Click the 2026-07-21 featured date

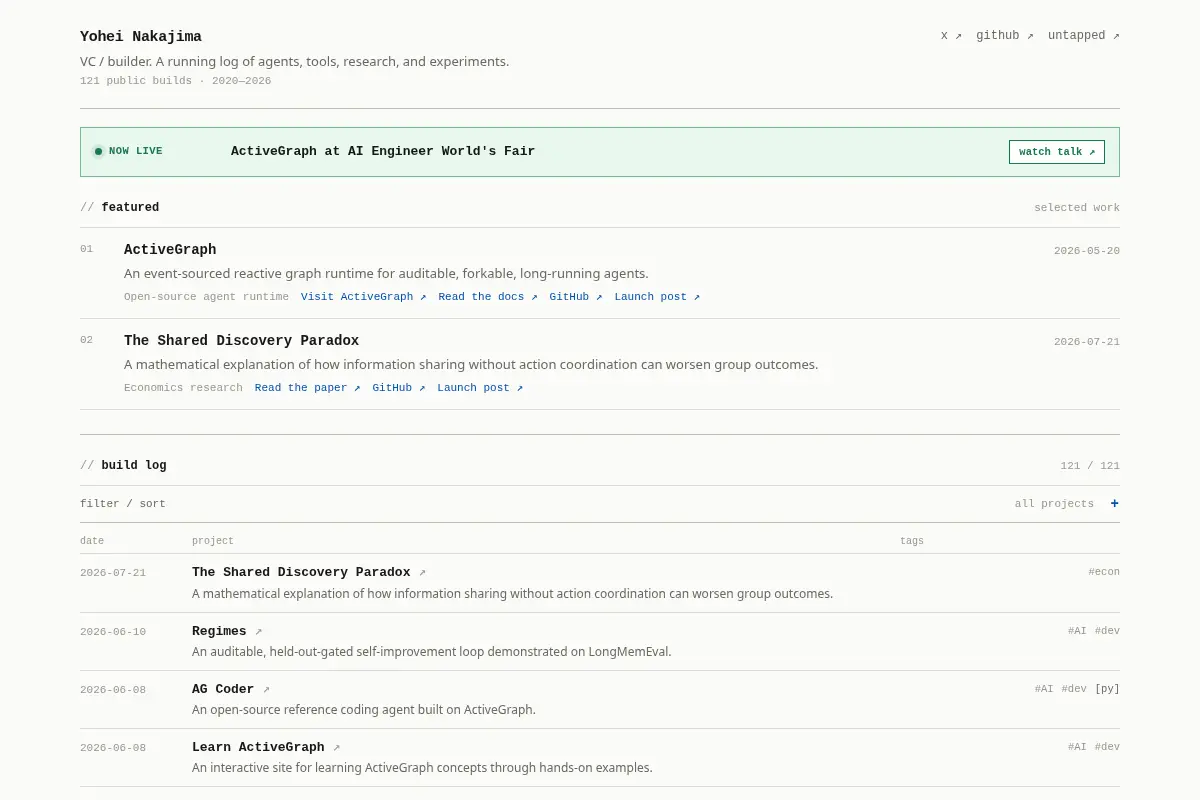point(1087,342)
